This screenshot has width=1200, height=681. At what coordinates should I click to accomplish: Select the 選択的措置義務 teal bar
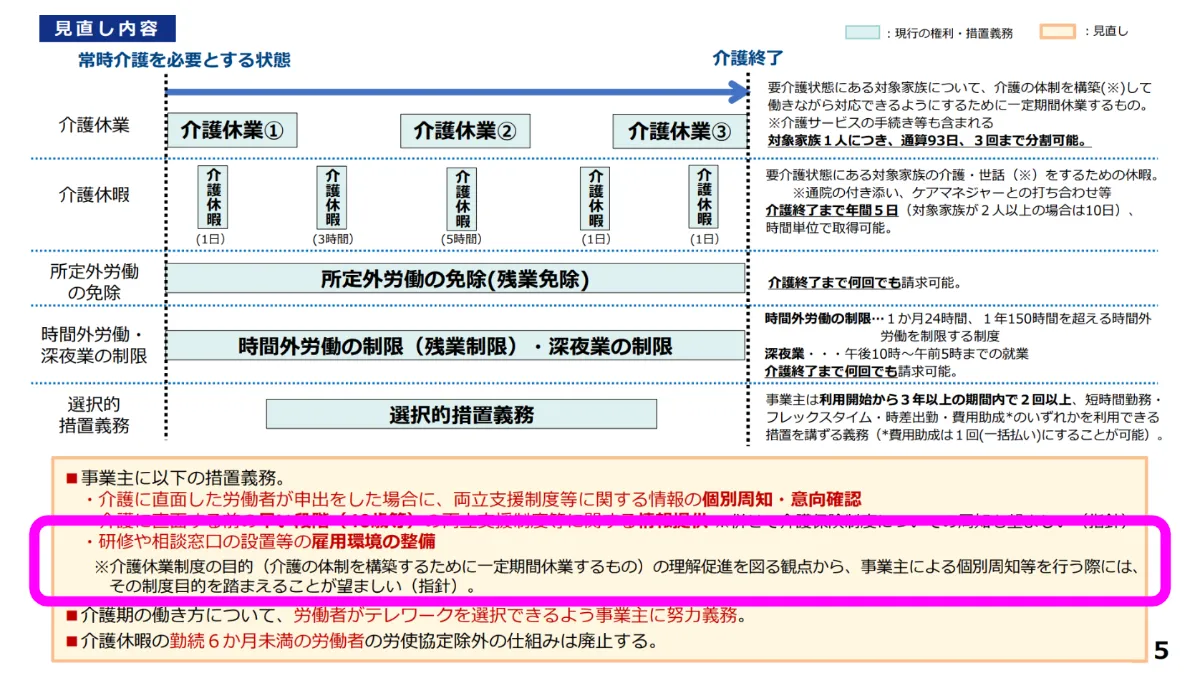coord(461,414)
